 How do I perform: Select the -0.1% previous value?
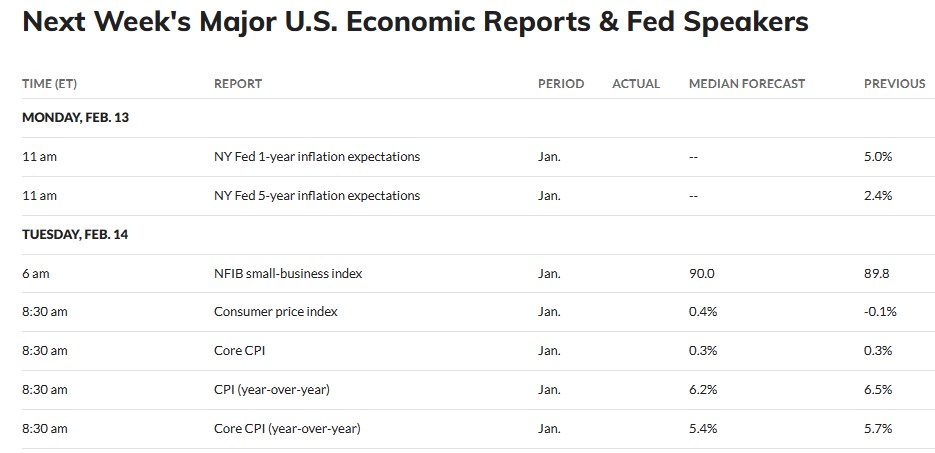coord(880,312)
